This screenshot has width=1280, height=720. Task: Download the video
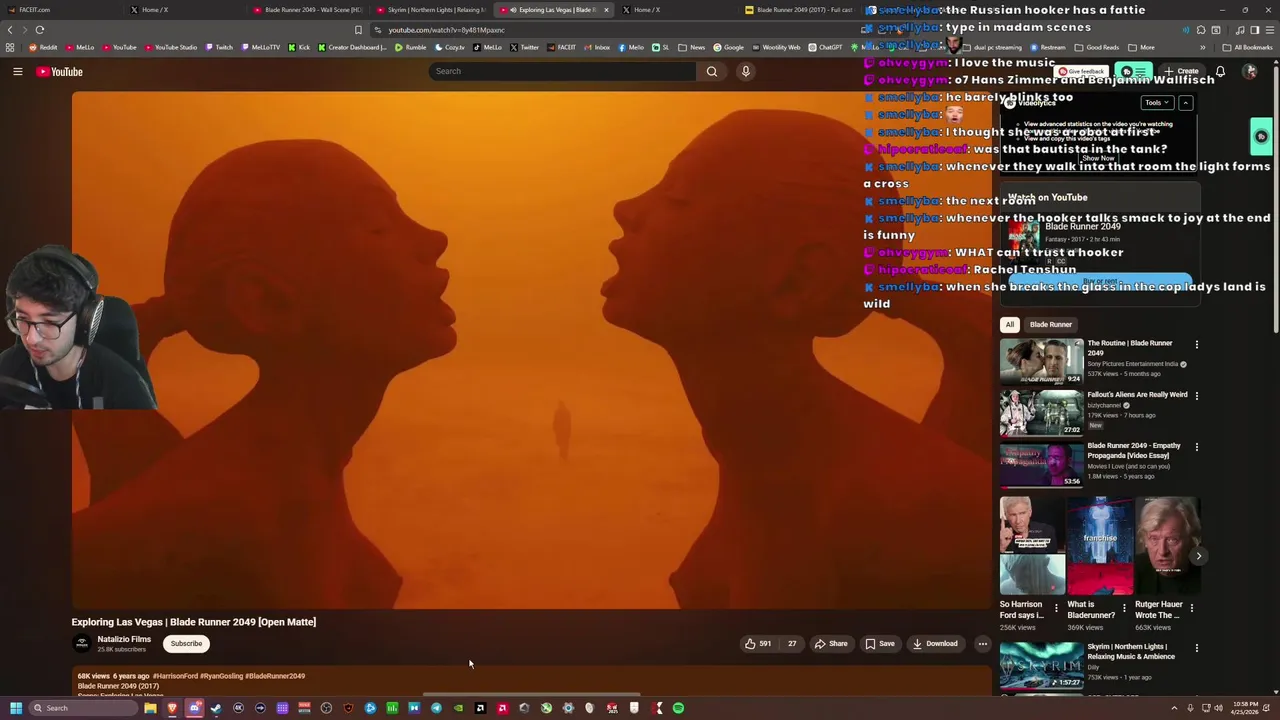coord(935,643)
